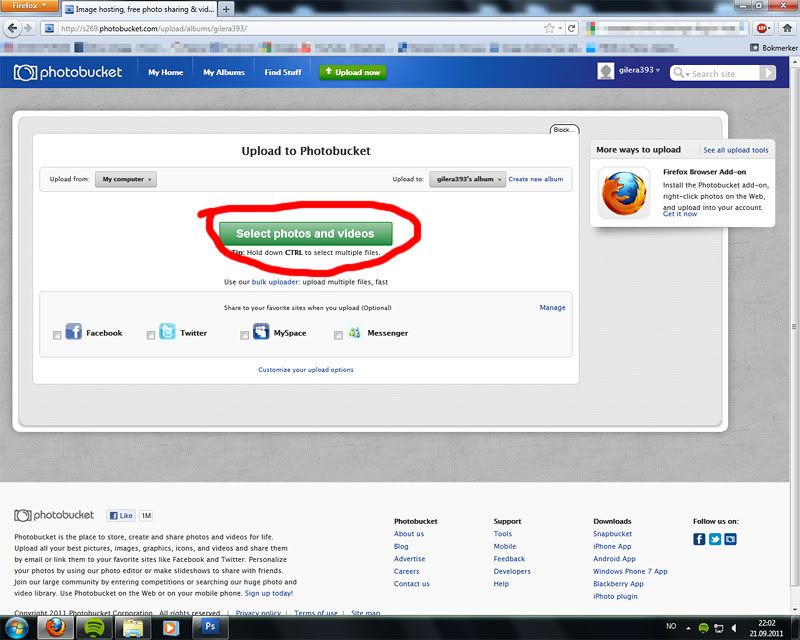
Task: Reload the page with refresh icon
Action: (x=572, y=29)
